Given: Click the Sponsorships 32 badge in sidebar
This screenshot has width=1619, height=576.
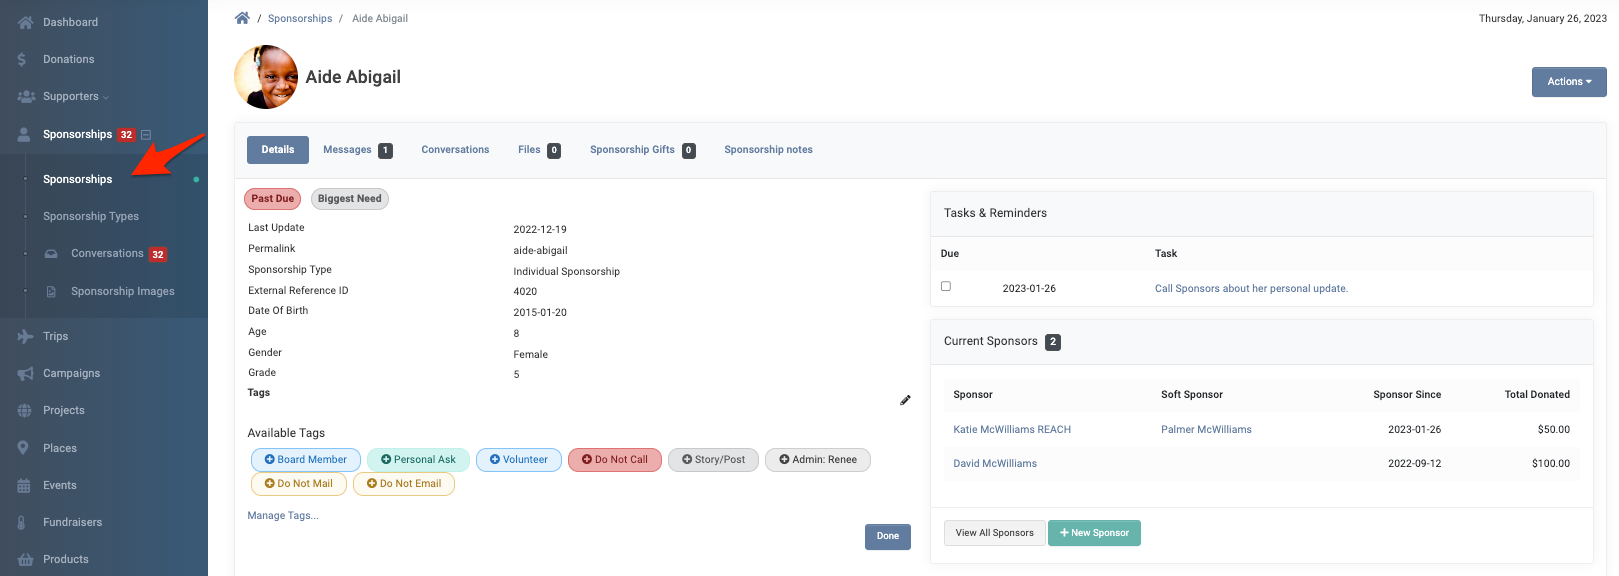Looking at the screenshot, I should click(126, 135).
